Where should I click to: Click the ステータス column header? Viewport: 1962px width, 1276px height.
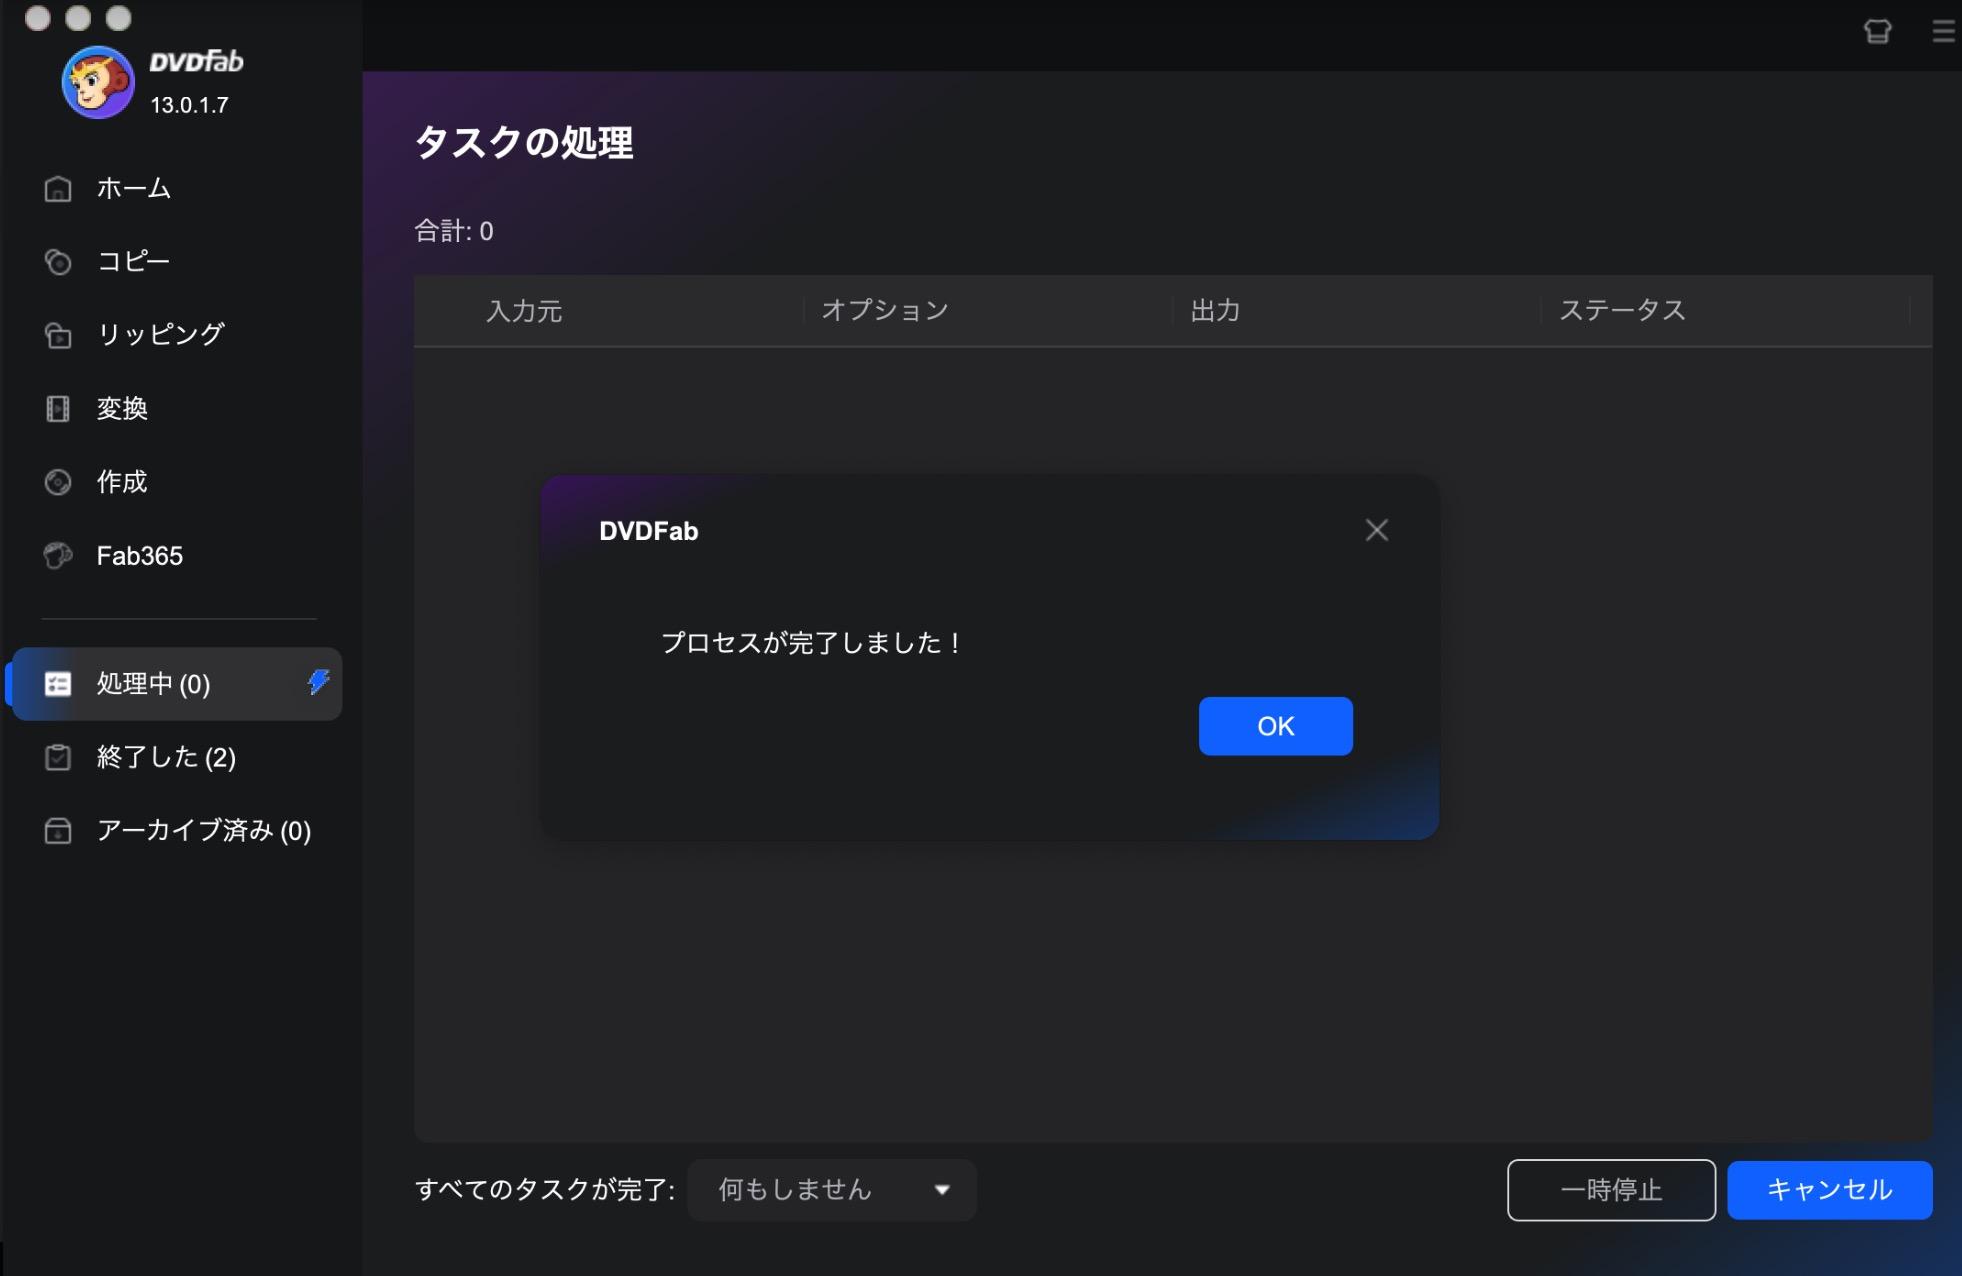point(1622,311)
